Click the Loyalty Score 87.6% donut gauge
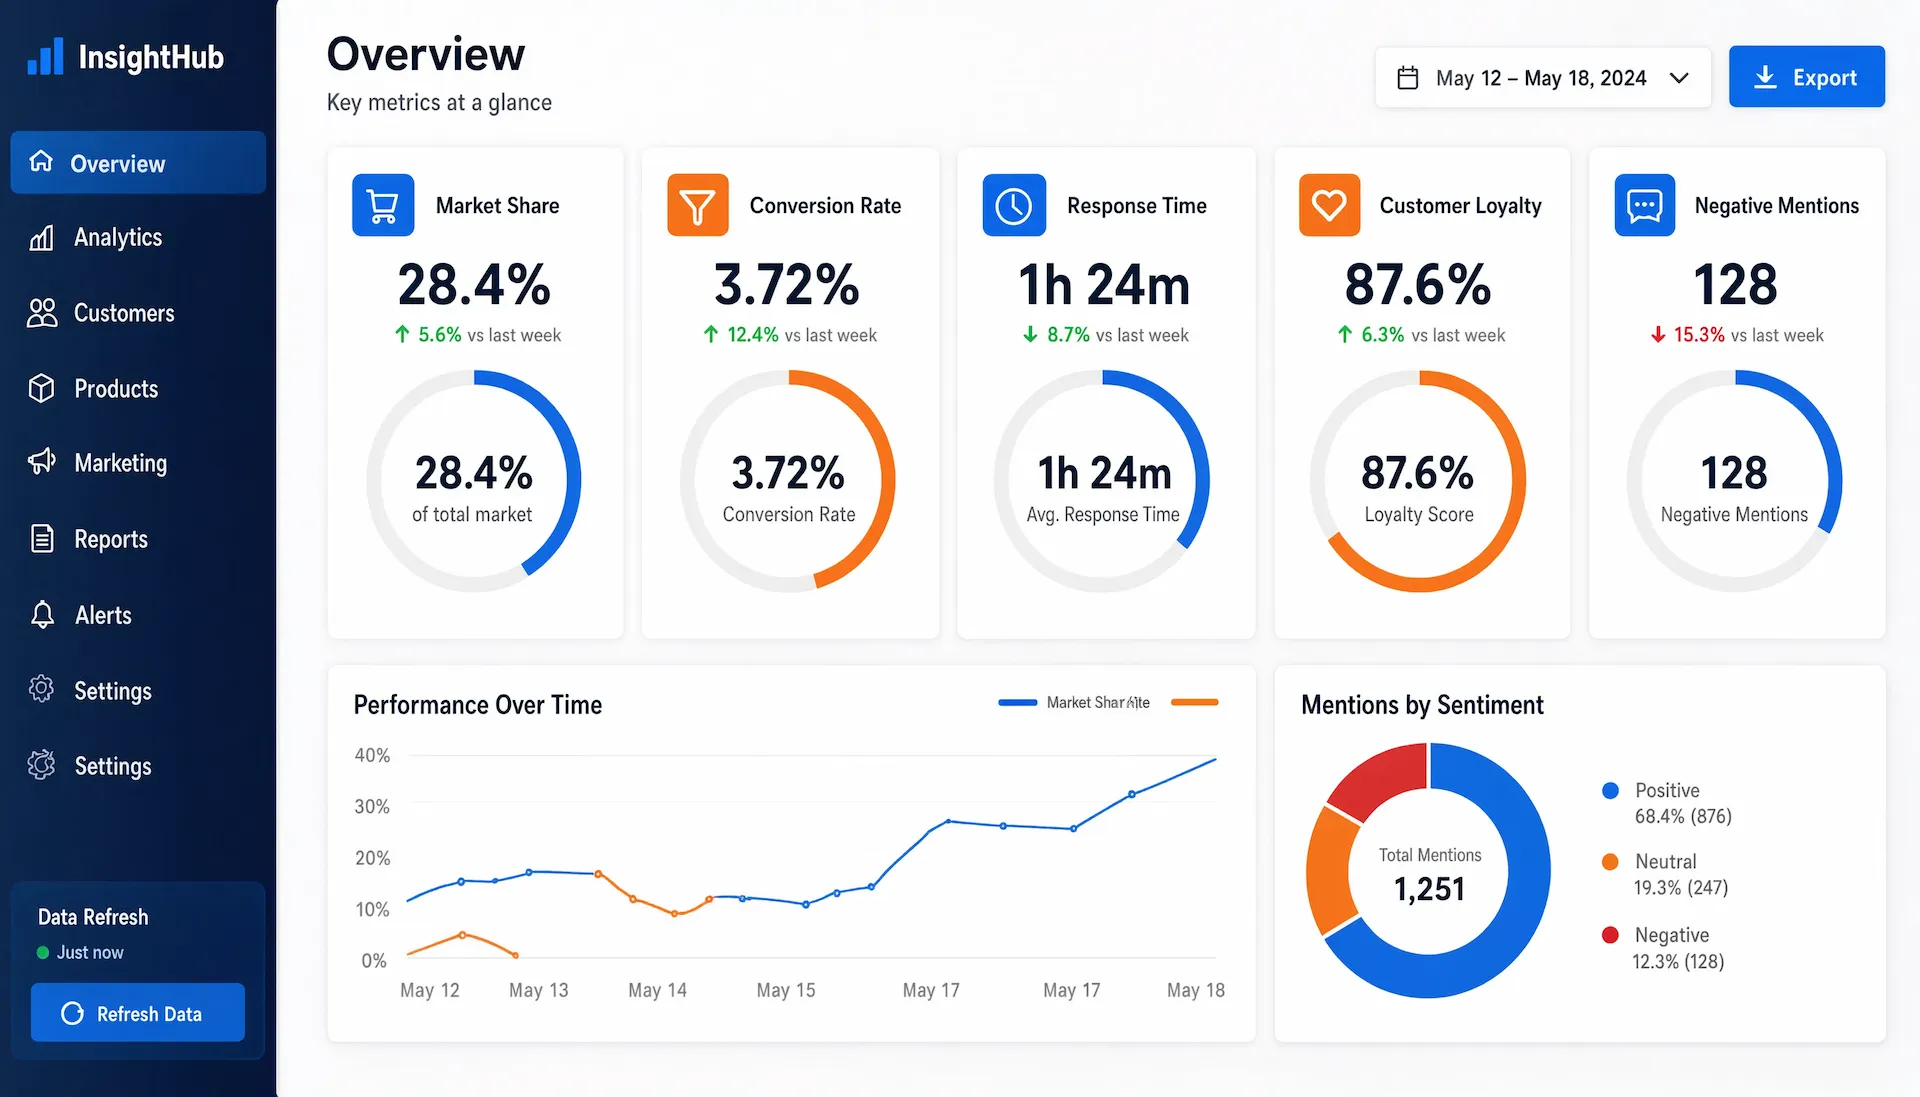Screen dimensions: 1920x1097 click(x=1418, y=480)
